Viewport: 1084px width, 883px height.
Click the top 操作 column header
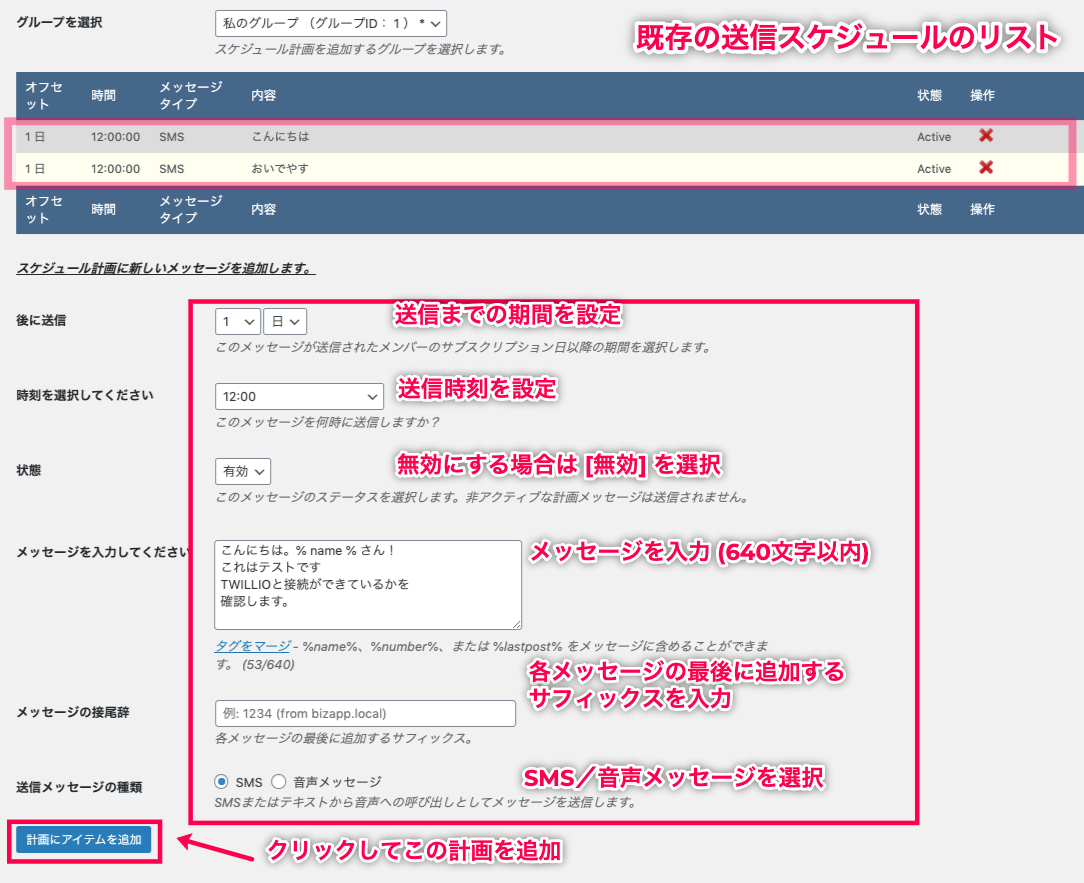pos(982,95)
